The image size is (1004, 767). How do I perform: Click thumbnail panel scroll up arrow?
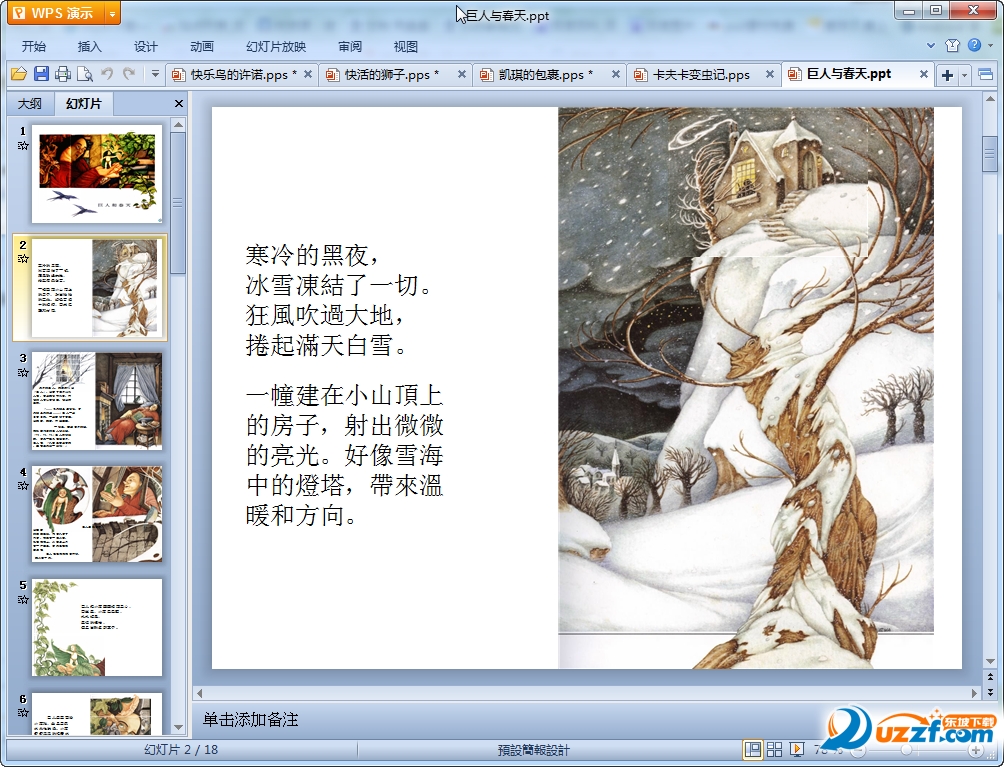tap(179, 124)
